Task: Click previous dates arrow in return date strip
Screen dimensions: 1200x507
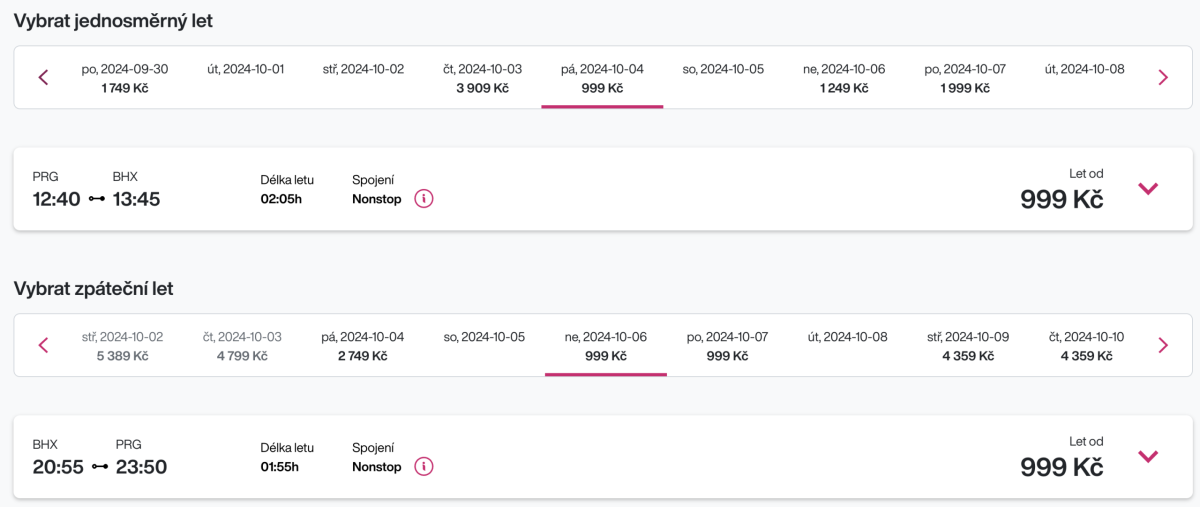Action: coord(43,346)
